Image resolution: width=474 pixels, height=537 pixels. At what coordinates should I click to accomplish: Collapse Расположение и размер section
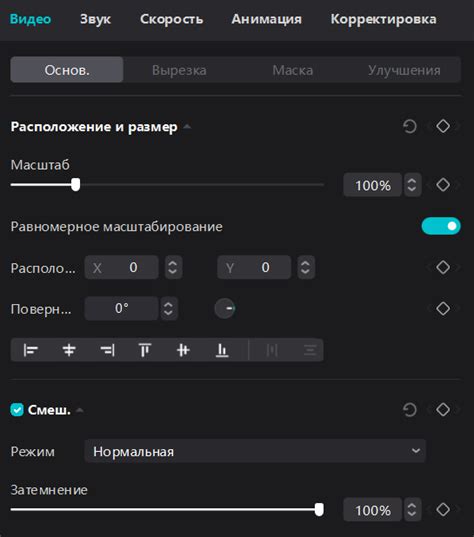[x=187, y=127]
